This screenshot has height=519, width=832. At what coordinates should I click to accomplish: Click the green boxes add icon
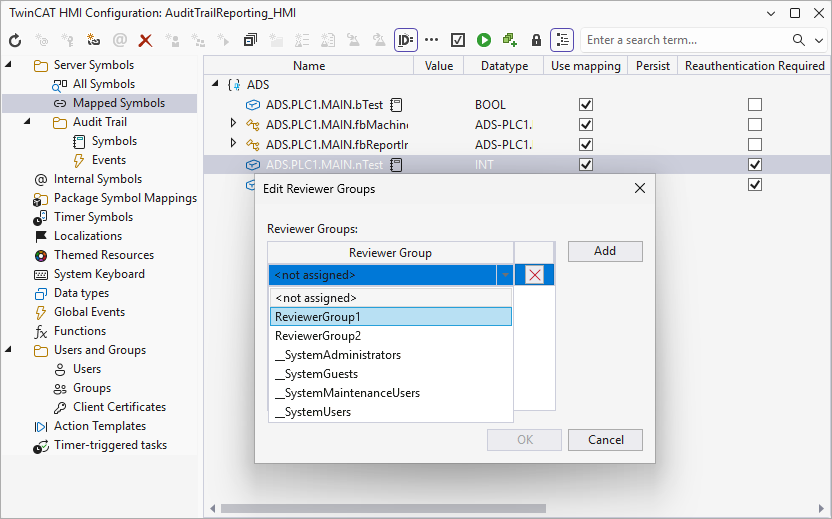point(510,40)
